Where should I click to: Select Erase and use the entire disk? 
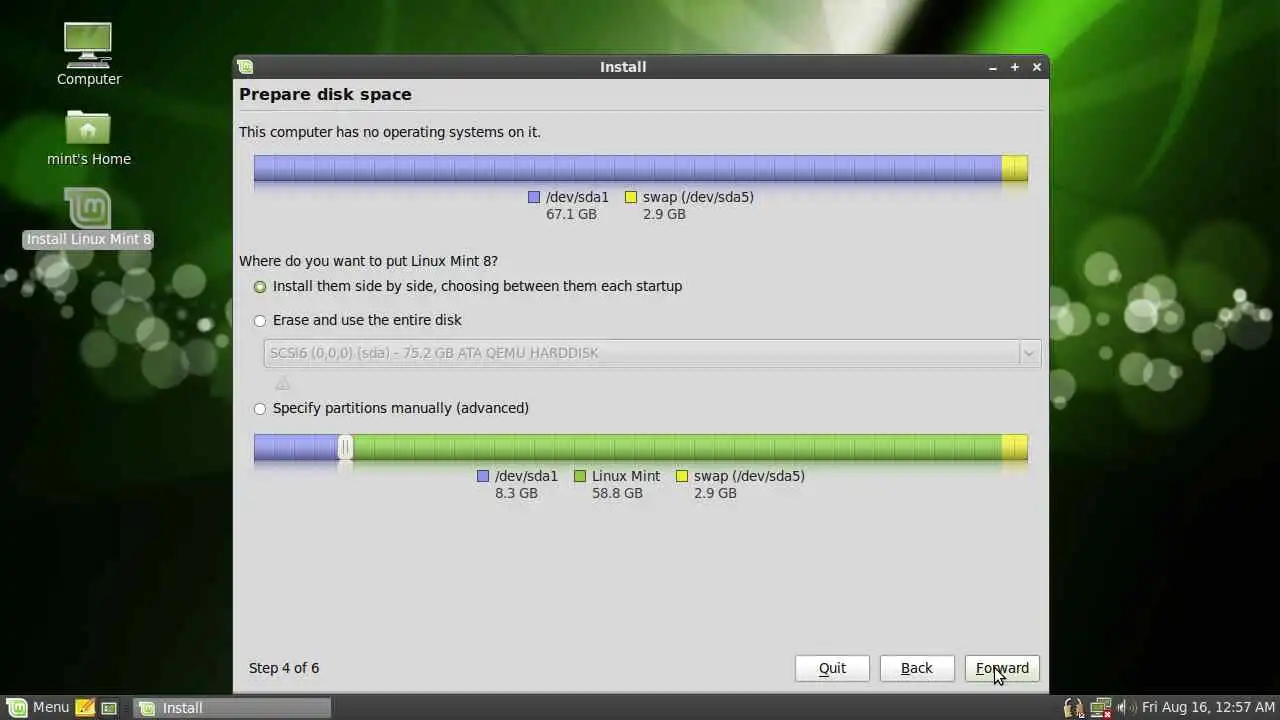point(358,320)
